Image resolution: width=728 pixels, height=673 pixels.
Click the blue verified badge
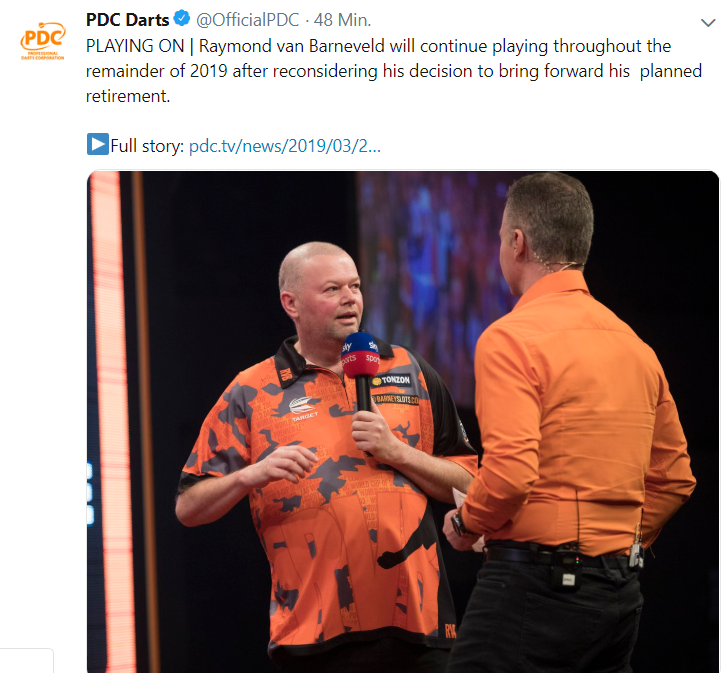pyautogui.click(x=182, y=19)
